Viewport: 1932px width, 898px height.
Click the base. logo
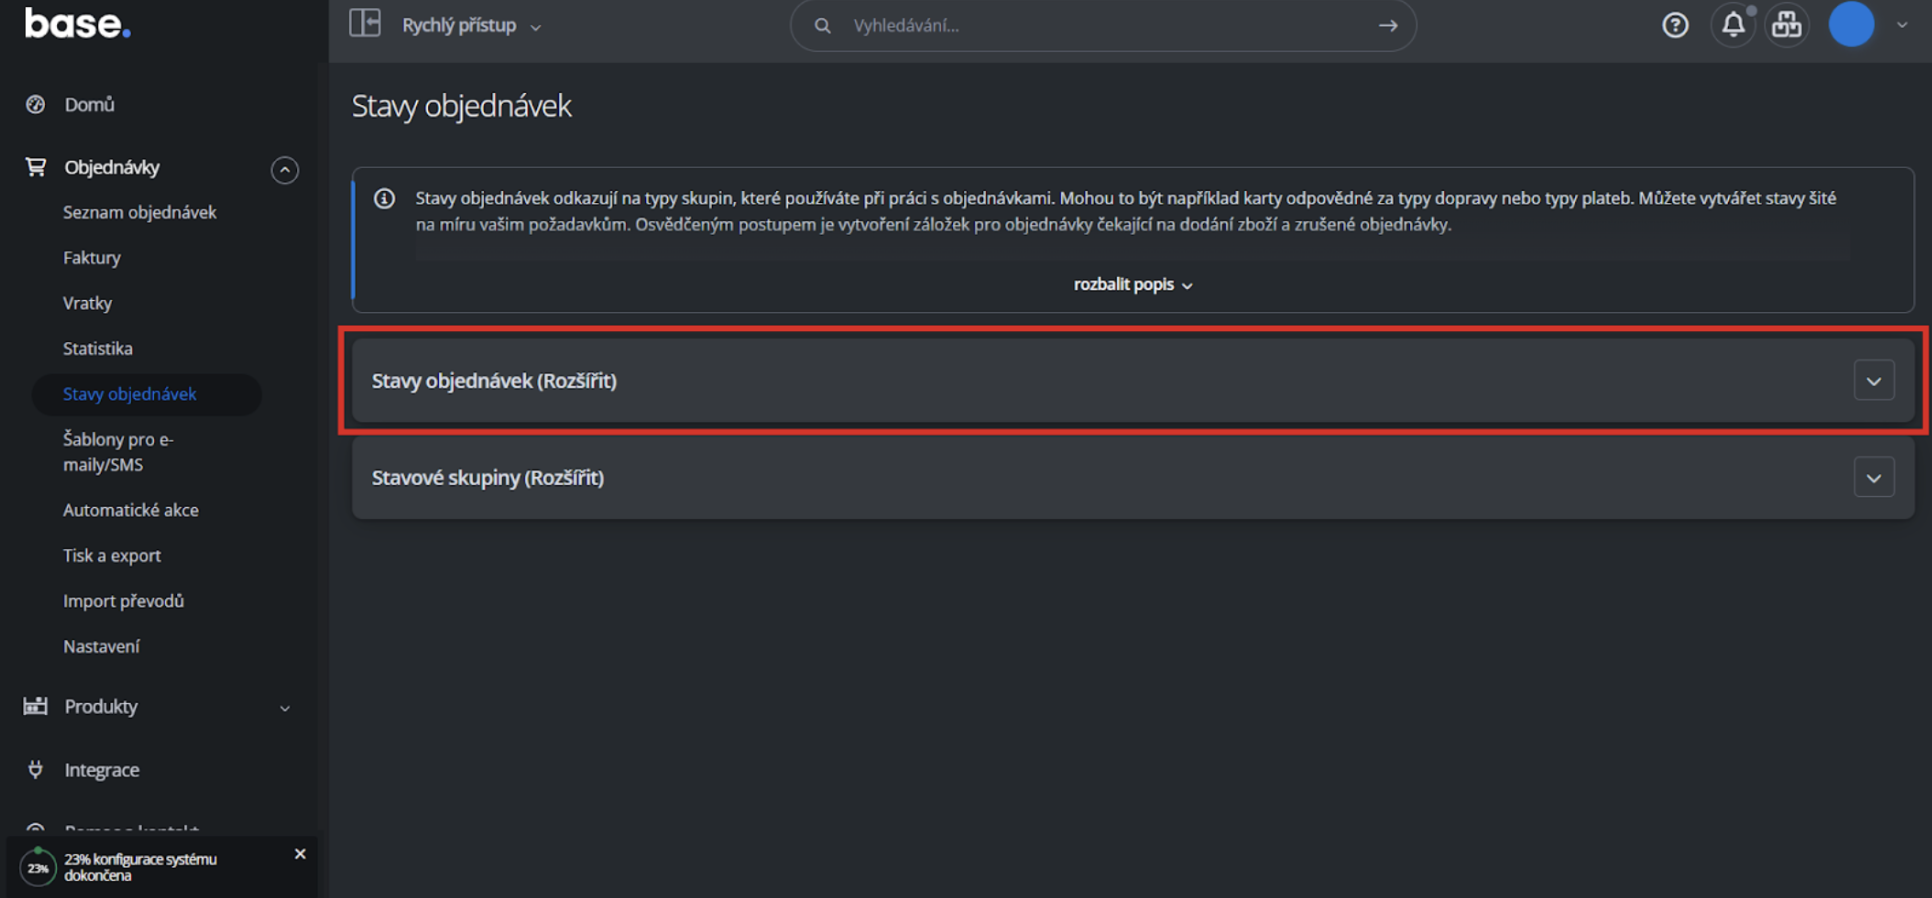coord(77,23)
